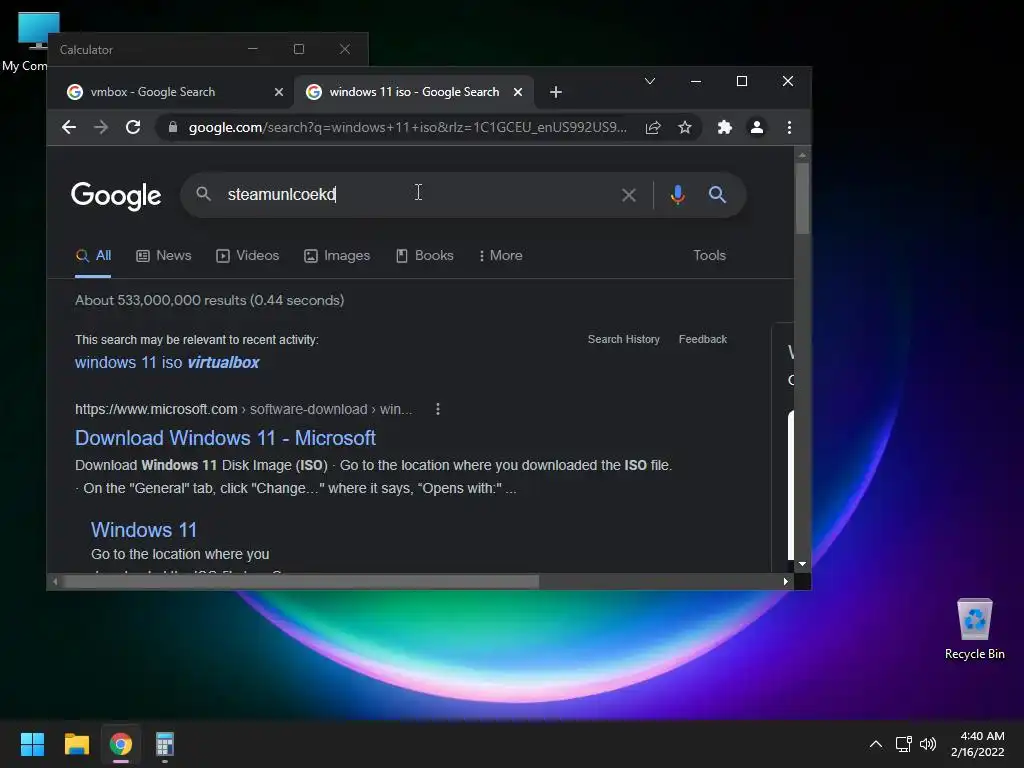Open network status tray icon
Screen dimensions: 1024x768
903,744
